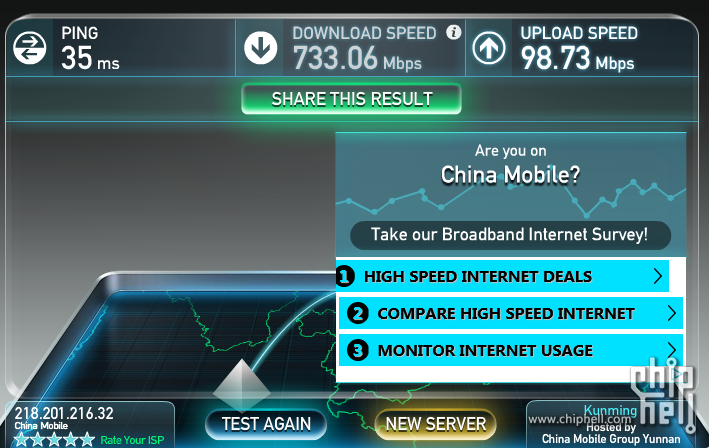This screenshot has height=448, width=709.
Task: Expand Monitor Internet Usage chevron
Action: click(672, 350)
